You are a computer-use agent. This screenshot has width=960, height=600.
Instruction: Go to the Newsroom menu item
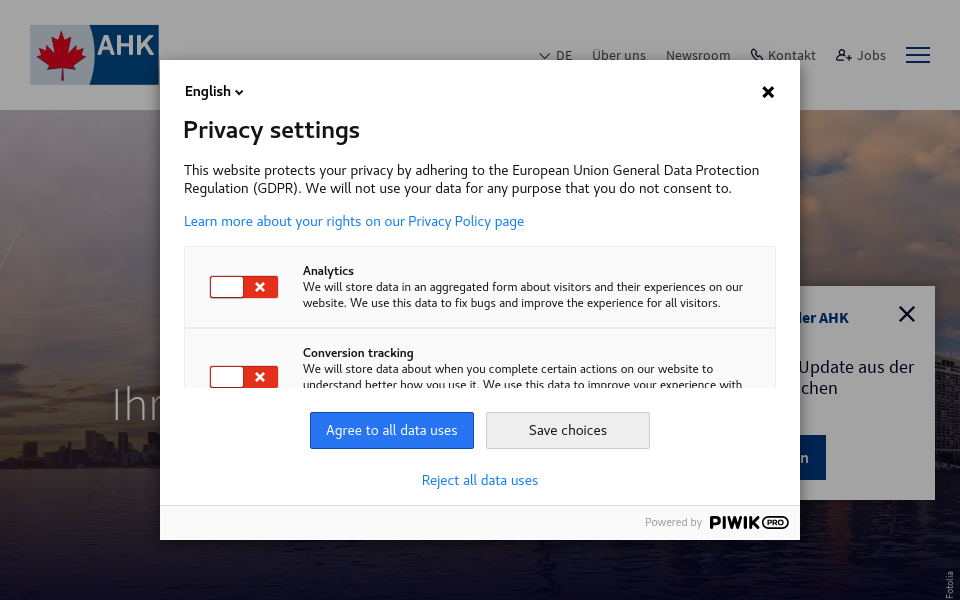(698, 55)
